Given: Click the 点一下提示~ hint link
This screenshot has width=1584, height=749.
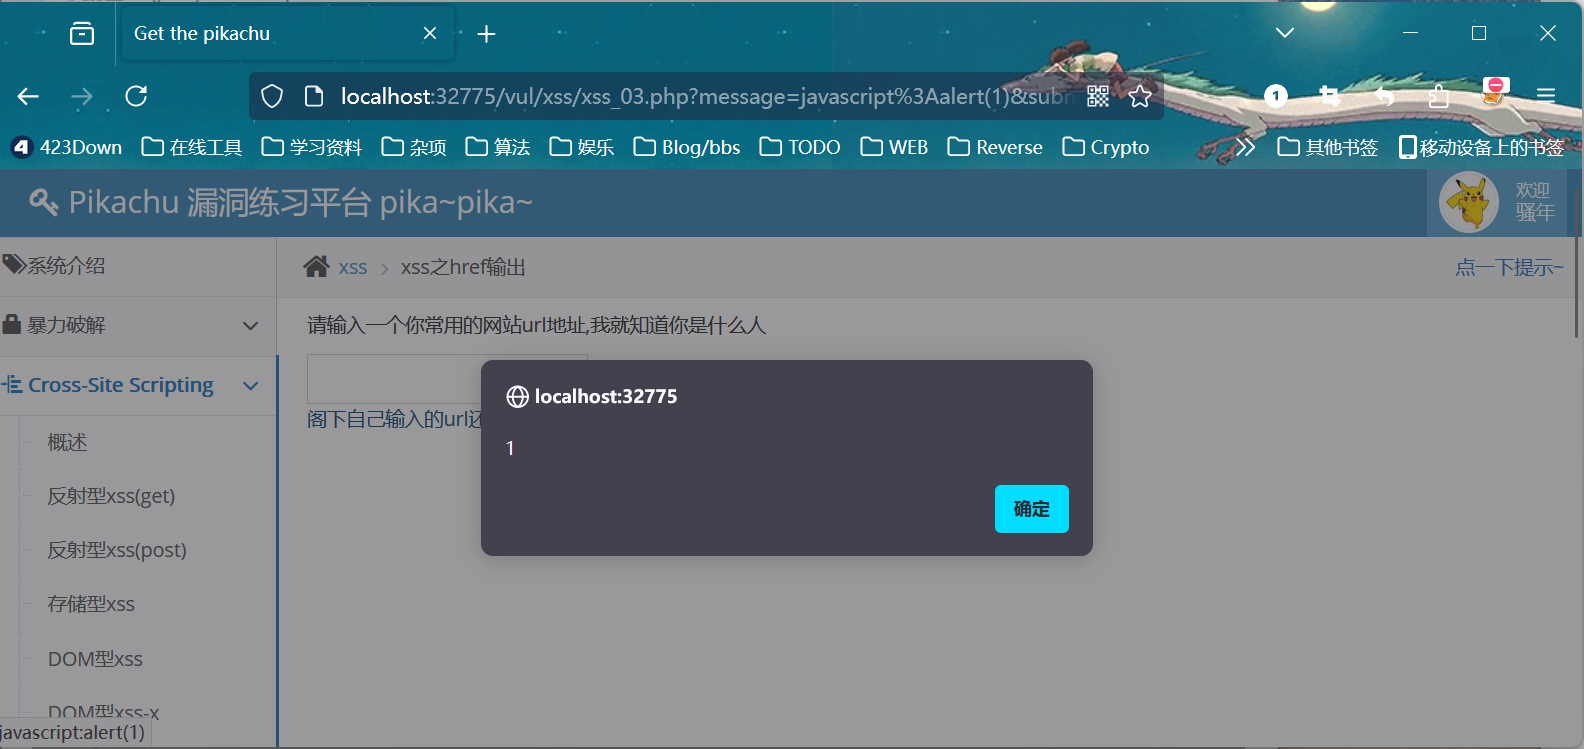Looking at the screenshot, I should [1508, 267].
